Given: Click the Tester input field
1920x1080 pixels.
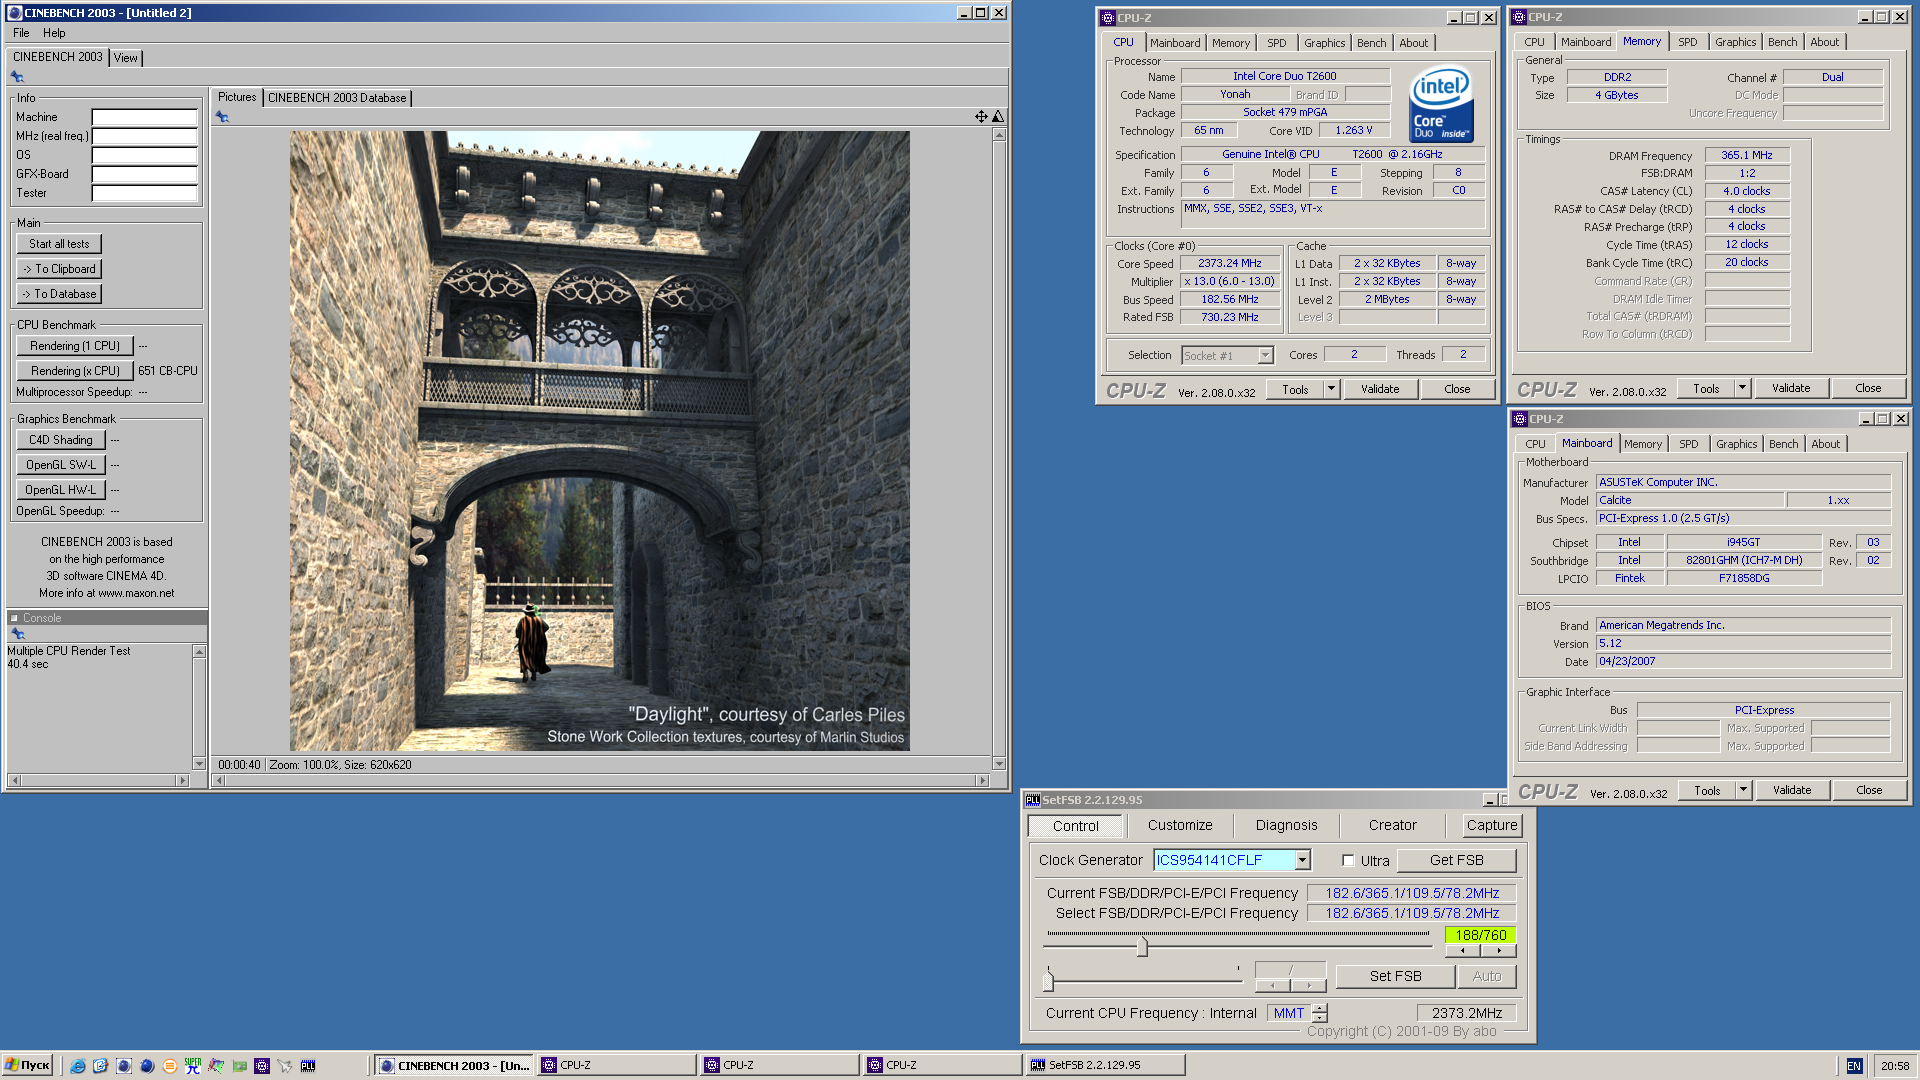Looking at the screenshot, I should click(144, 193).
